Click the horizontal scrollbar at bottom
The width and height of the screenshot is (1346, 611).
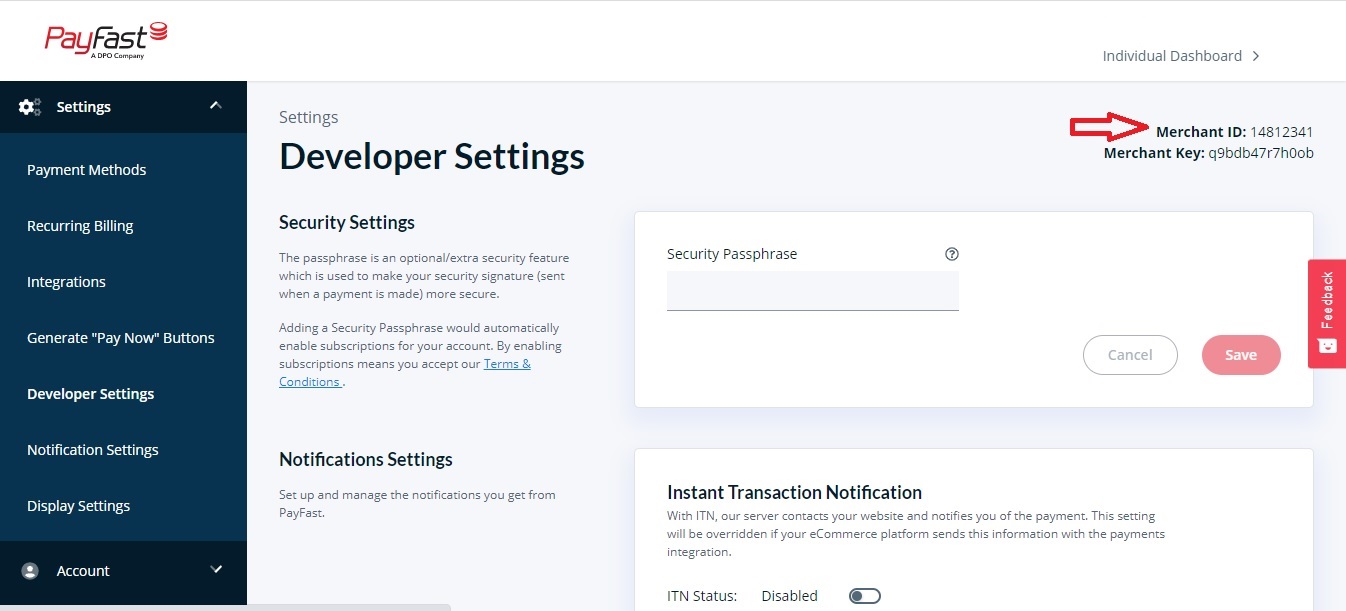click(225, 607)
